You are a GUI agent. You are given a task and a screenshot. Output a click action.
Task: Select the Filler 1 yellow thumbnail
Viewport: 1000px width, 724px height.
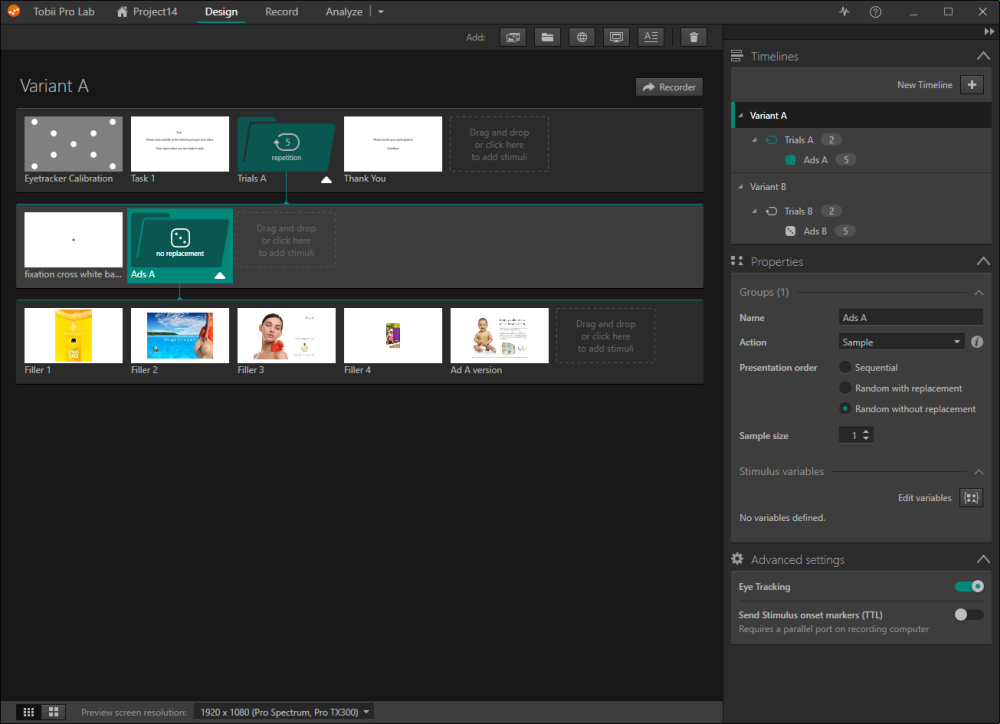tap(73, 336)
